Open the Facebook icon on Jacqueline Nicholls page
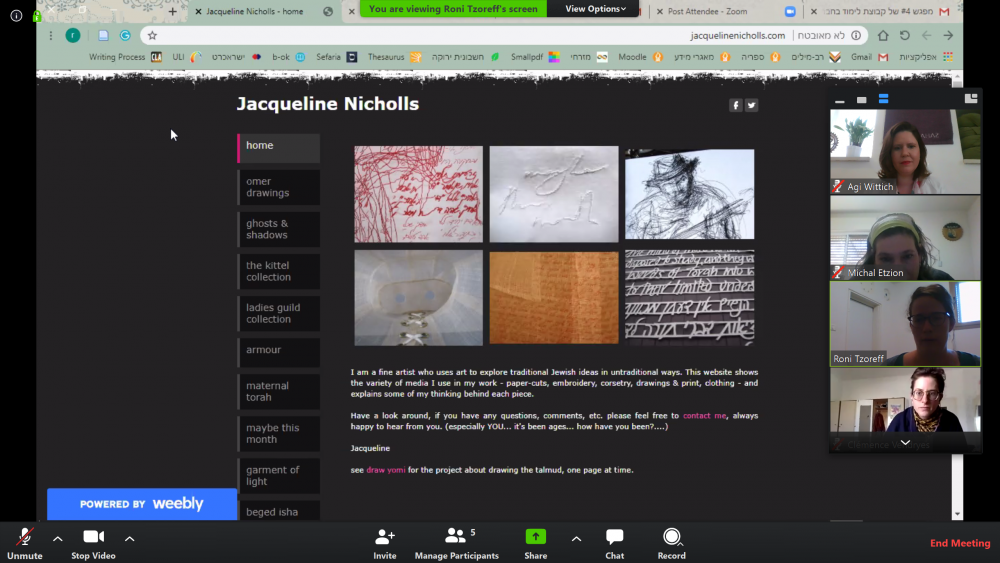This screenshot has width=1000, height=563. coord(735,105)
